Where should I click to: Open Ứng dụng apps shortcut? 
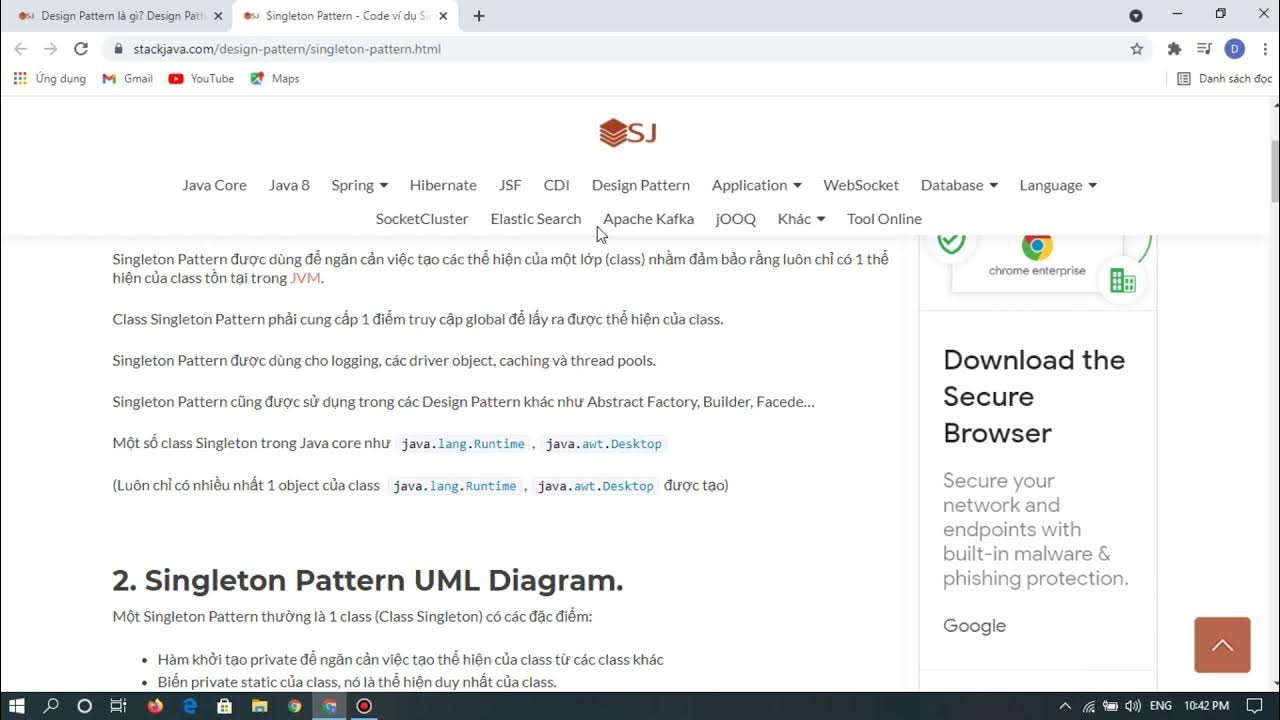50,78
